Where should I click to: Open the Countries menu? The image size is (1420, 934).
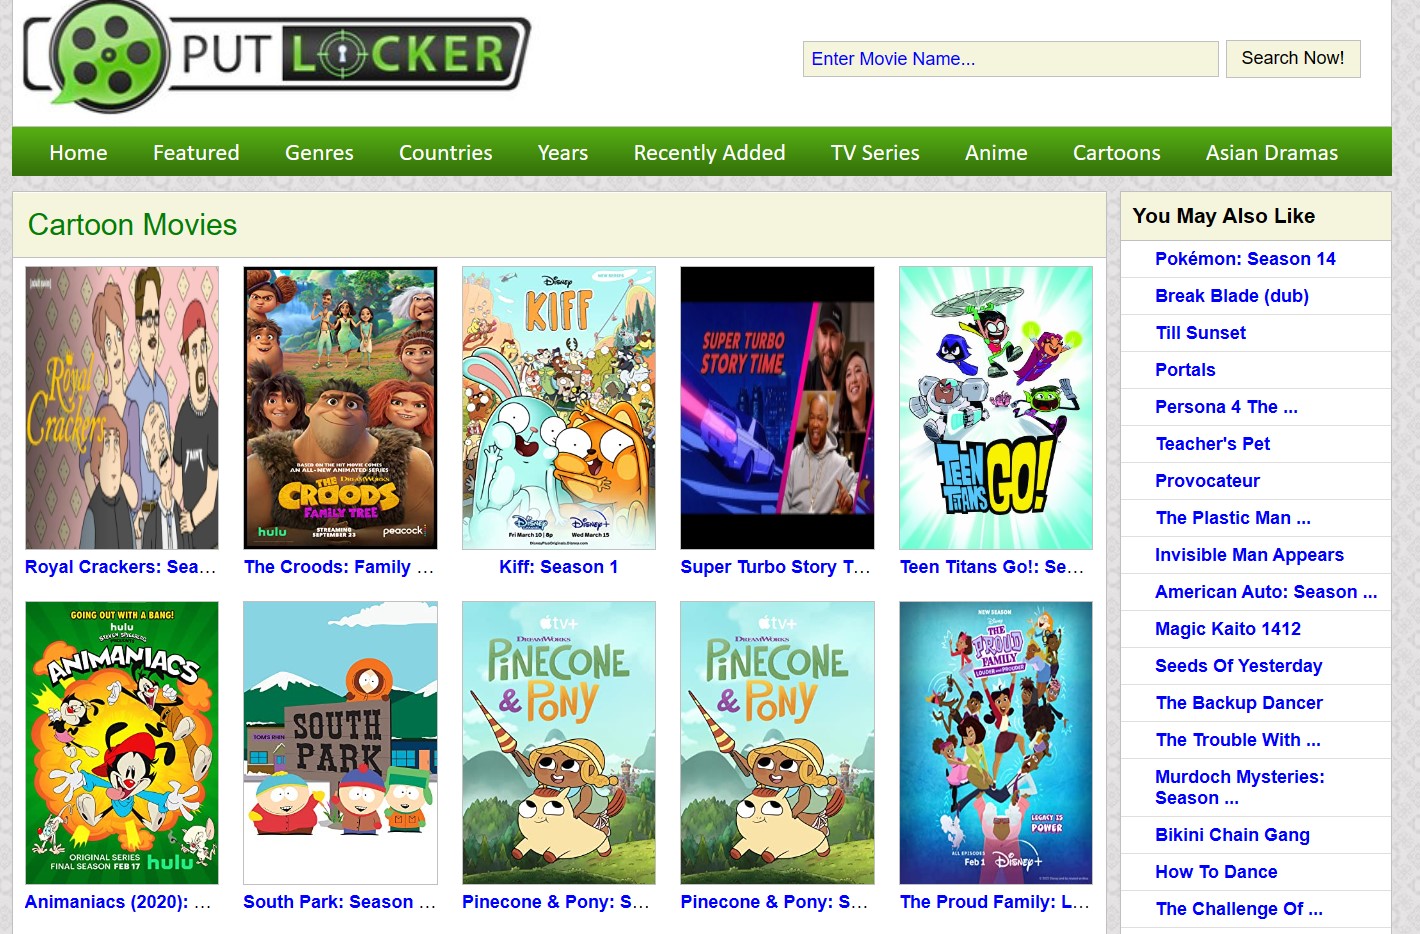click(446, 153)
